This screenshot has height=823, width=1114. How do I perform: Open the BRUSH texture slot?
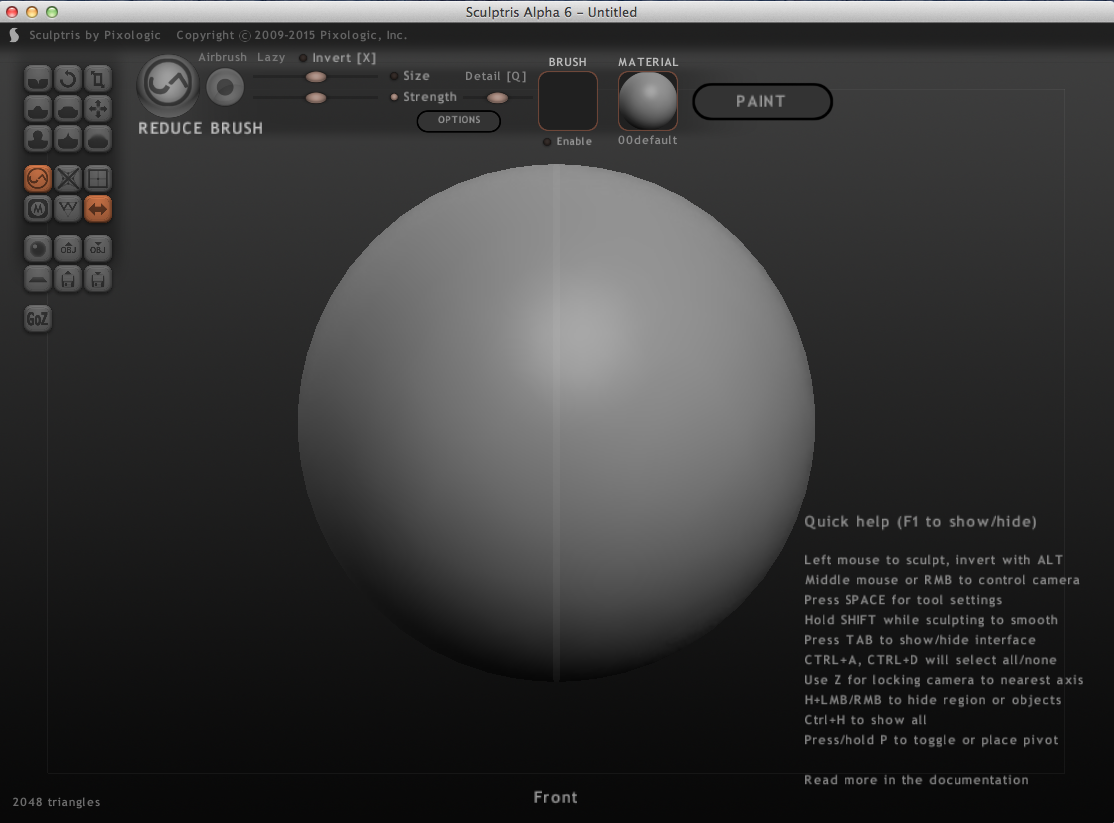pos(568,101)
